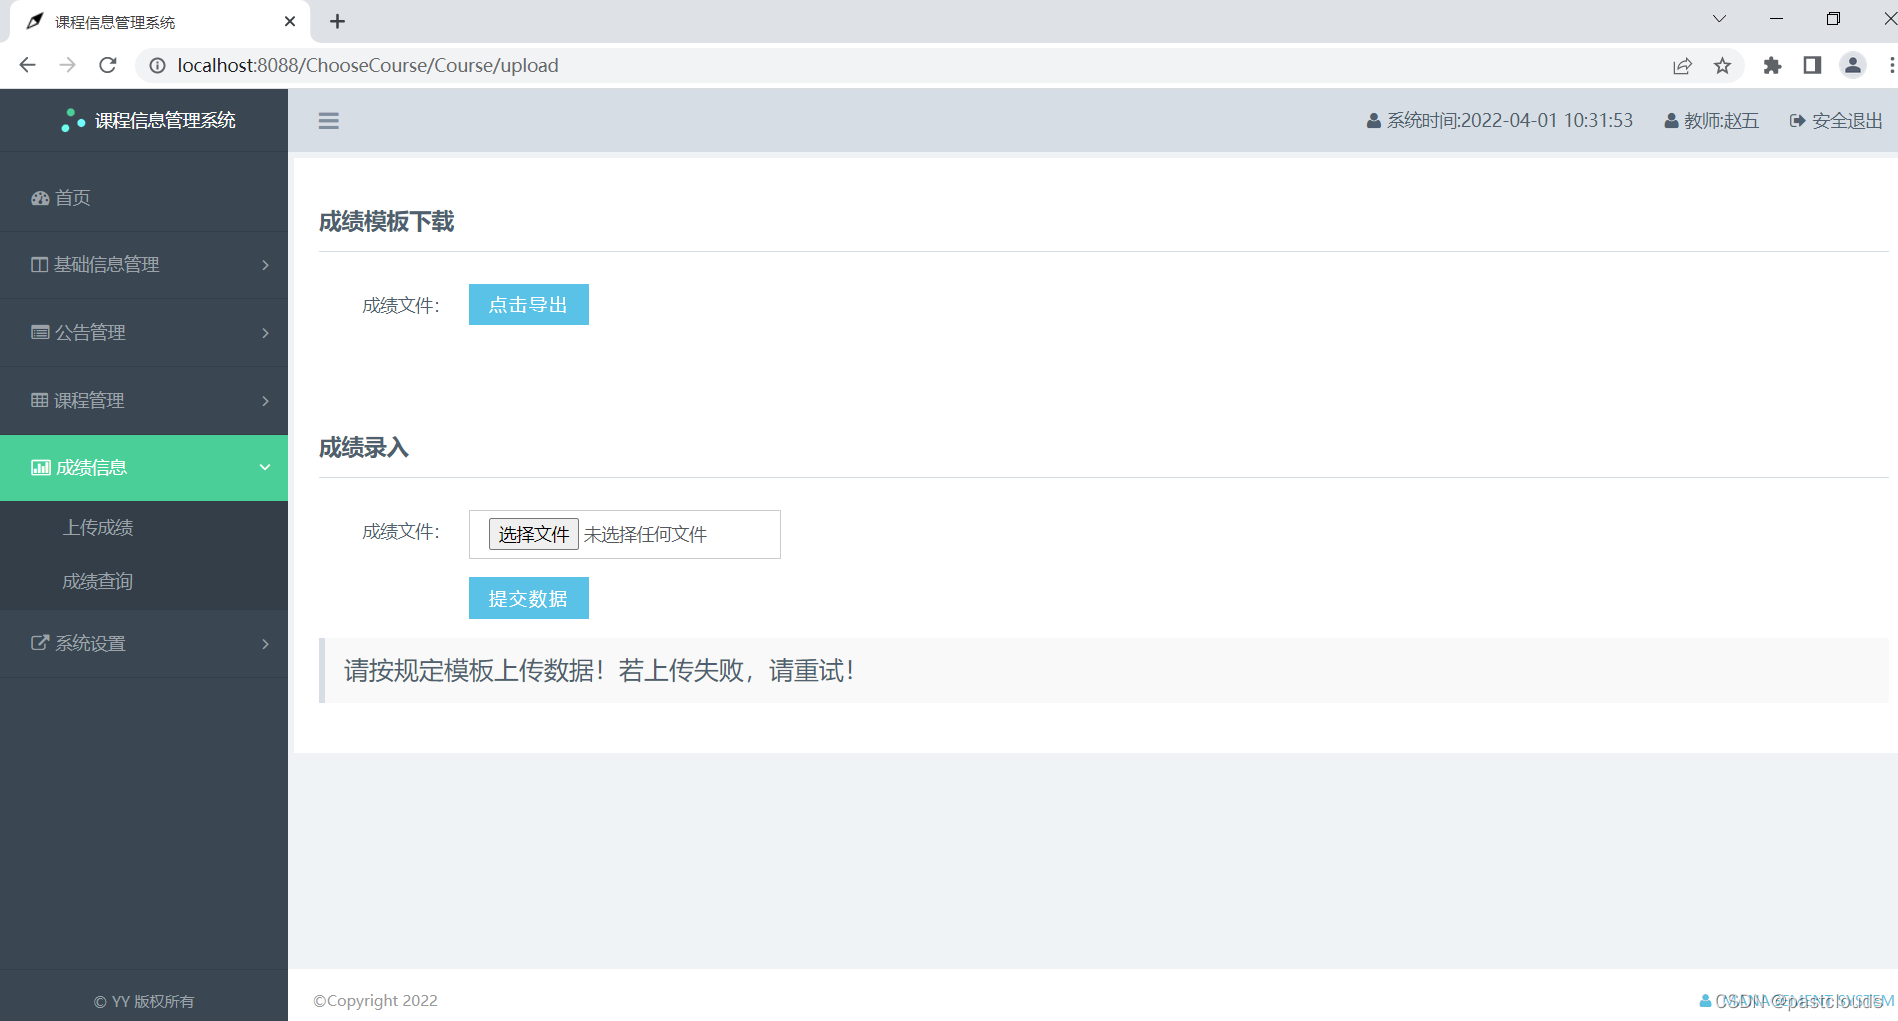Screen dimensions: 1898x1021
Task: Click the 选择文件 file chooser field
Action: point(533,534)
